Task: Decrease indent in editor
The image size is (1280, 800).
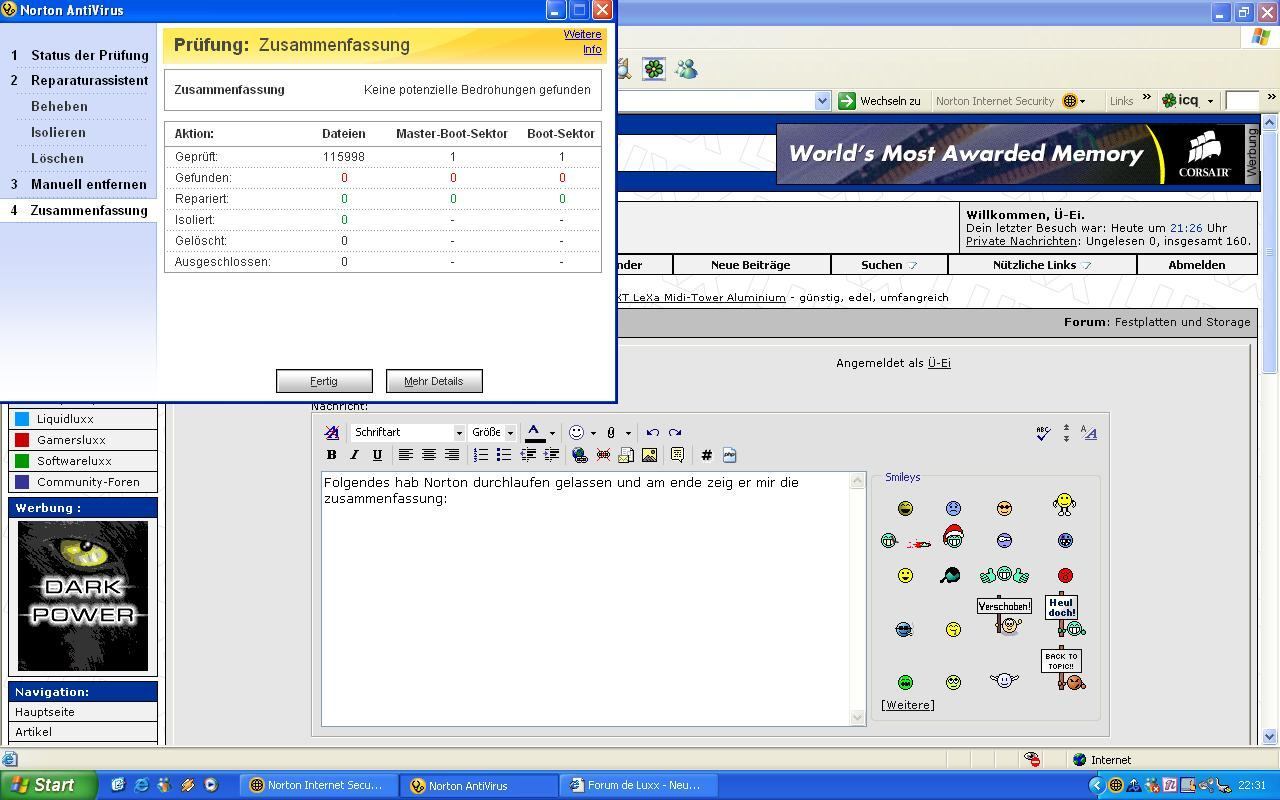Action: (x=527, y=455)
